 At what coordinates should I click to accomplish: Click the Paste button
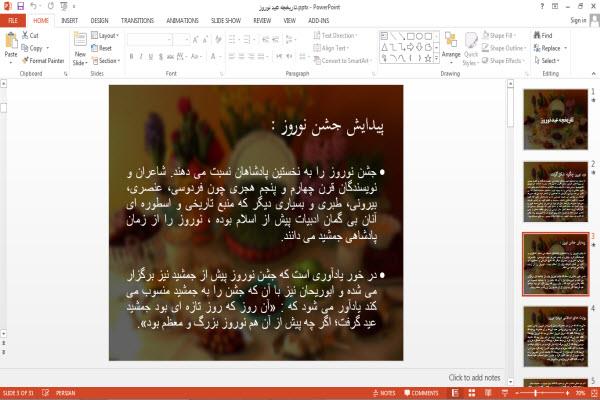11,45
